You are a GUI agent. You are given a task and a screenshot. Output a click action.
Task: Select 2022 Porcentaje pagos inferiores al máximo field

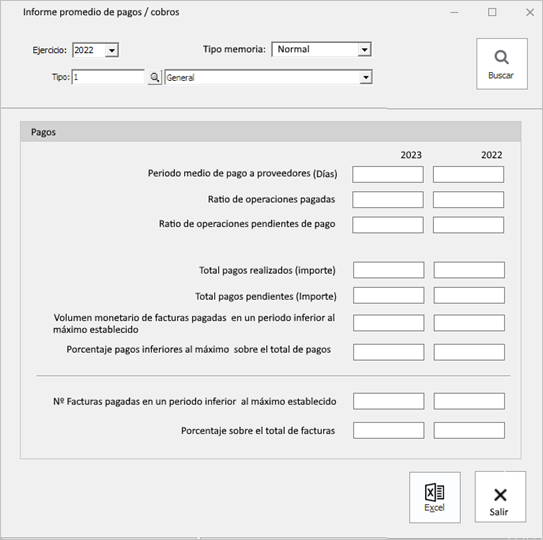pyautogui.click(x=469, y=352)
